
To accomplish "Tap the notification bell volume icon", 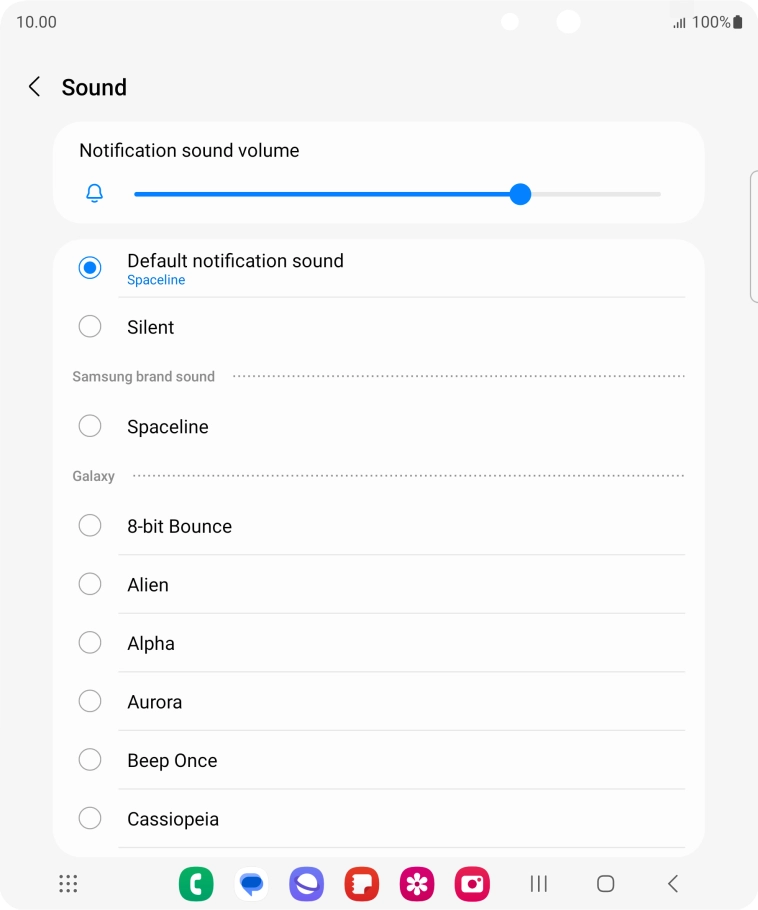I will [x=94, y=194].
